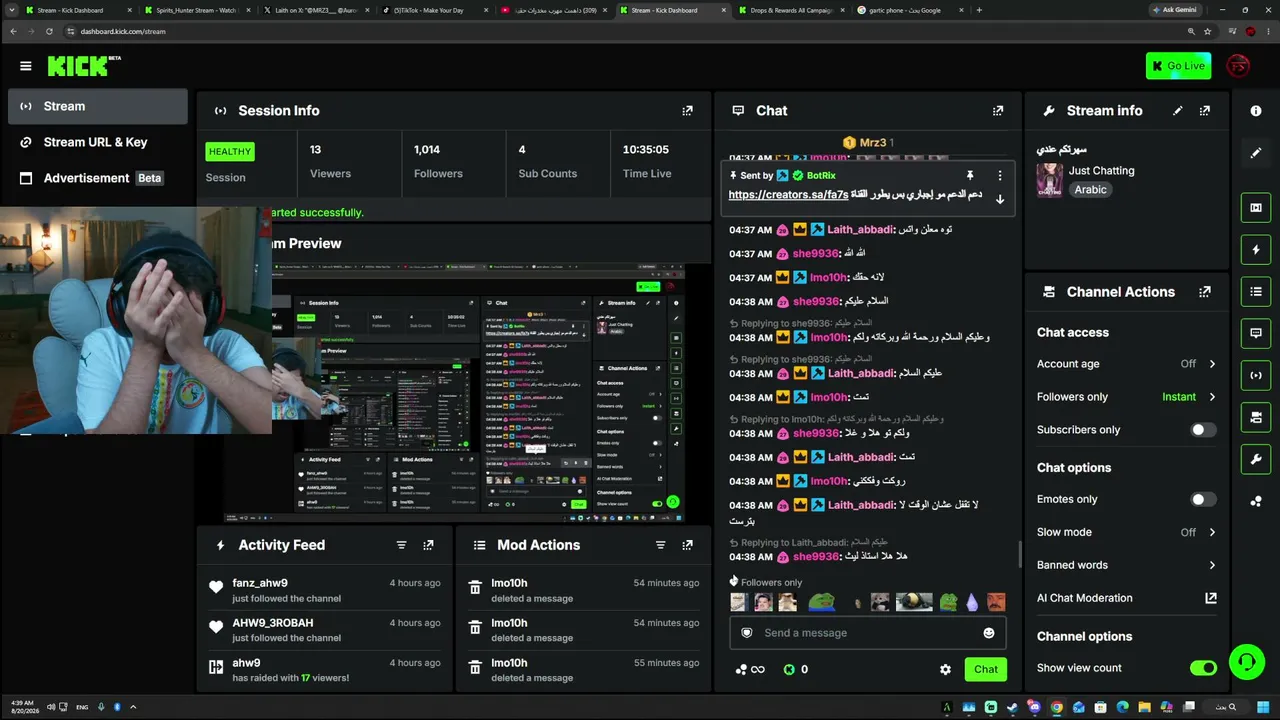Reload the page with browser refresh

click(49, 31)
